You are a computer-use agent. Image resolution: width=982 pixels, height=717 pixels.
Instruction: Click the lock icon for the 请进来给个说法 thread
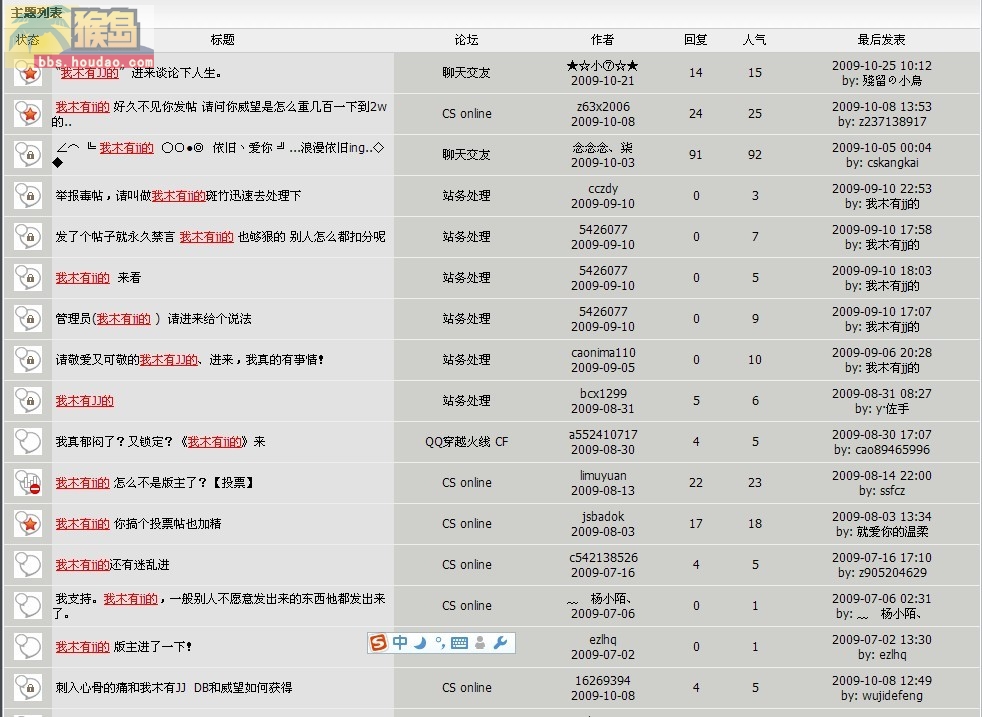point(28,319)
